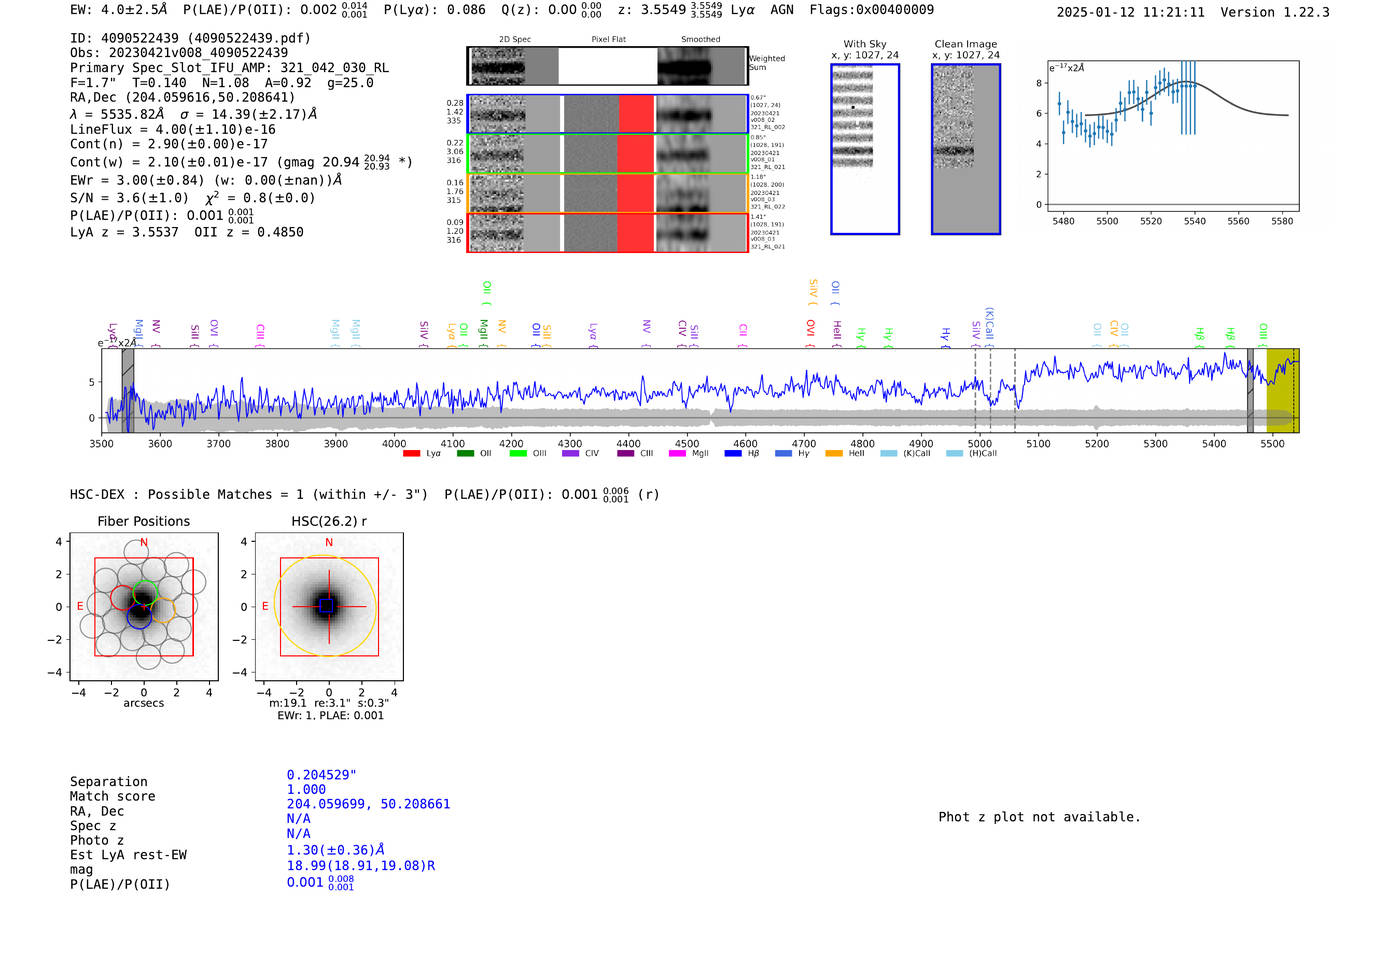Select the blue-framed 2D spectrum row
1400x953 pixels.
[608, 114]
